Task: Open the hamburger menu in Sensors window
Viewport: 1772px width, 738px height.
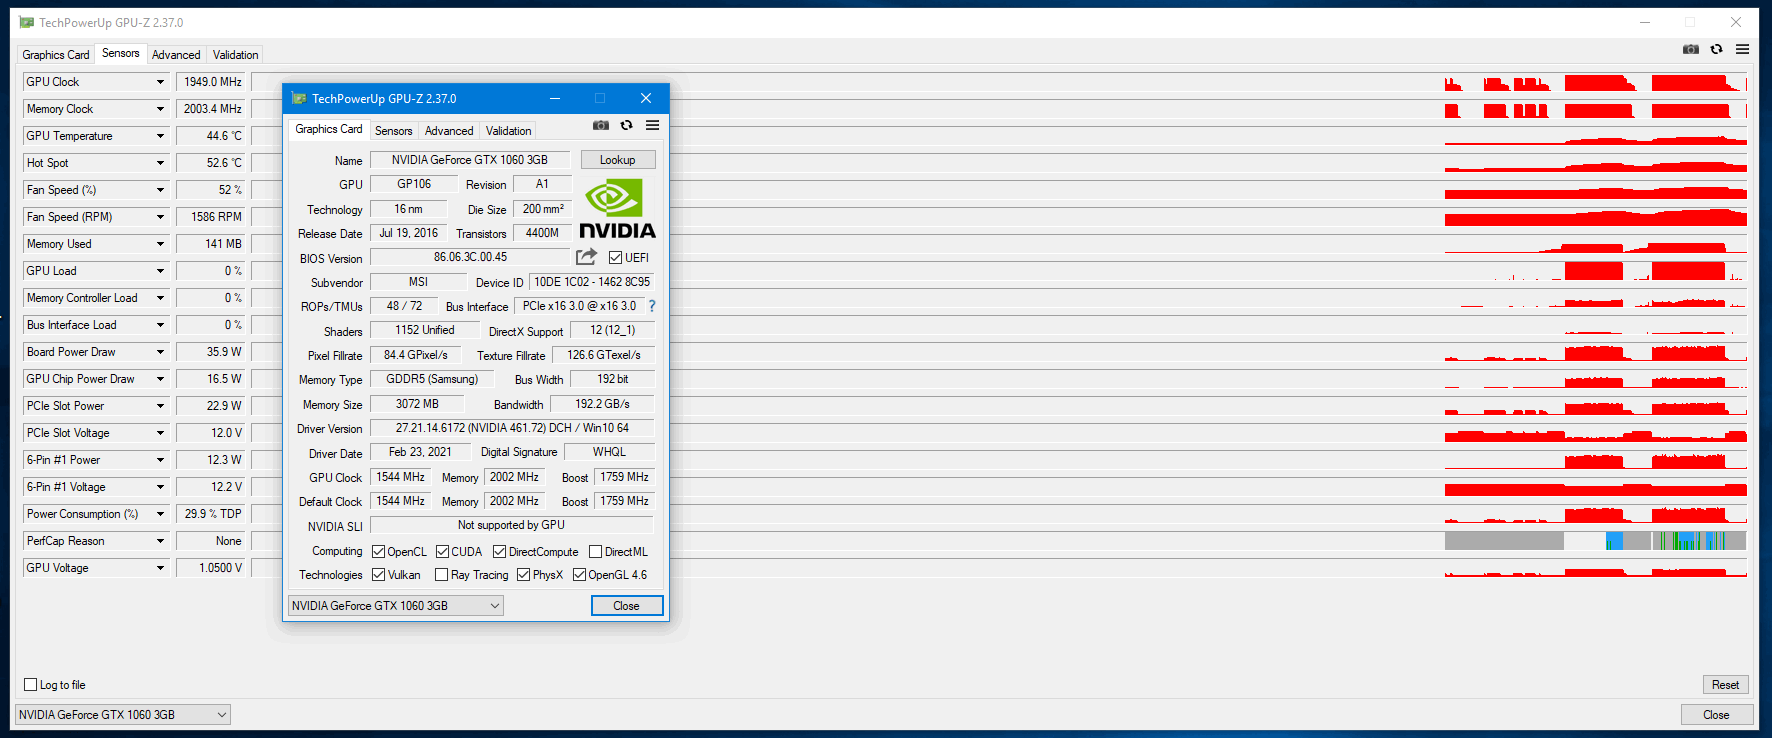Action: (x=1743, y=49)
